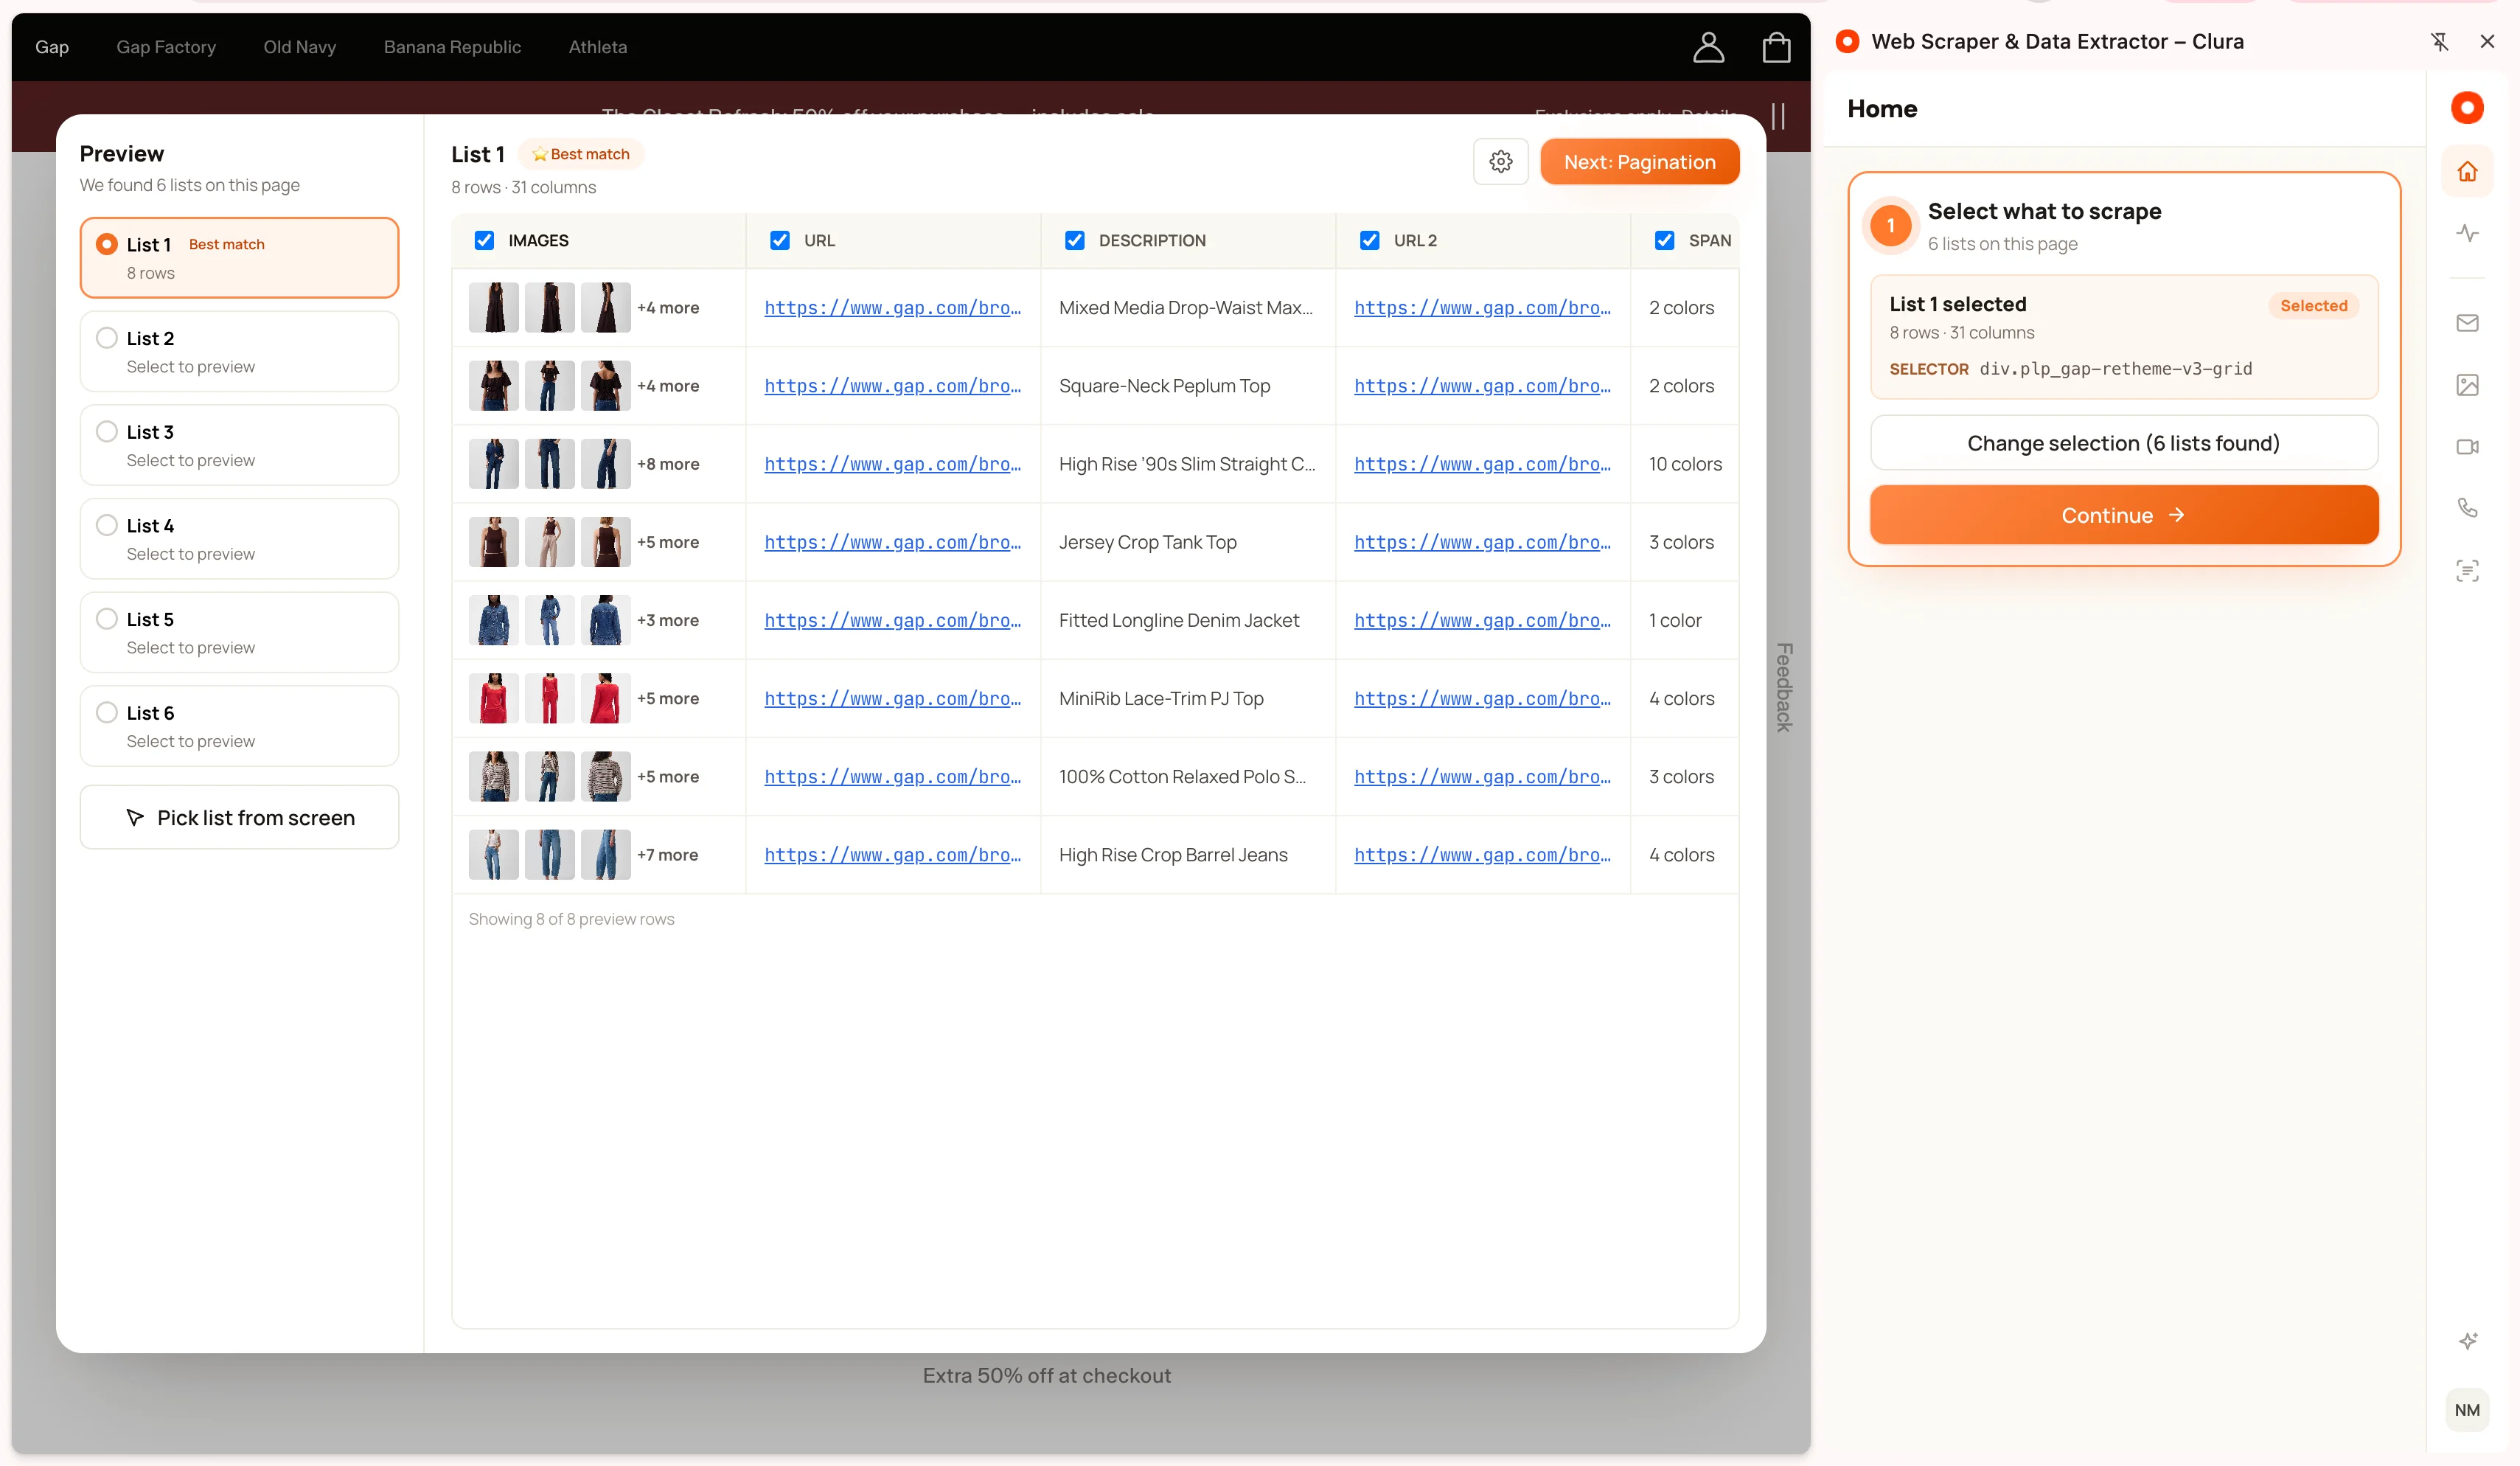
Task: Uncheck the IMAGES column checkbox
Action: click(x=484, y=240)
